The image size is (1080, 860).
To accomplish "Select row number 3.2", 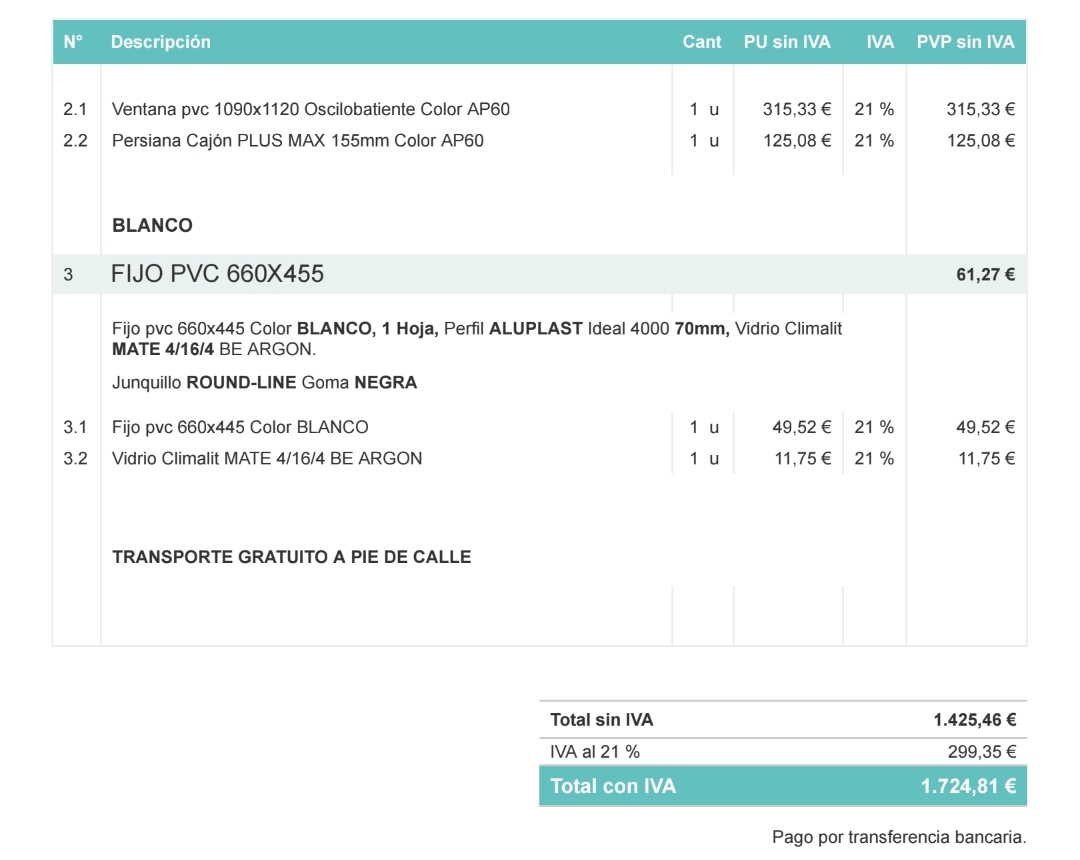I will click(x=75, y=459).
